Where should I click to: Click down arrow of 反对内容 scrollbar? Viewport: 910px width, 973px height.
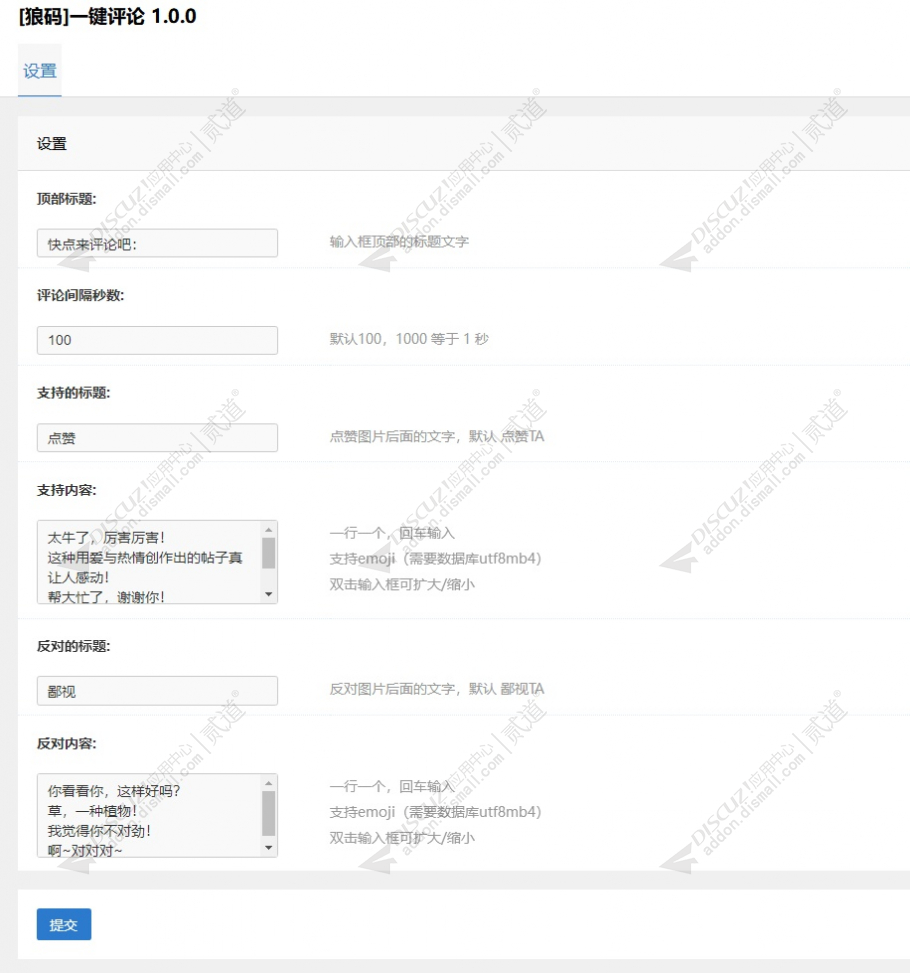tap(268, 848)
